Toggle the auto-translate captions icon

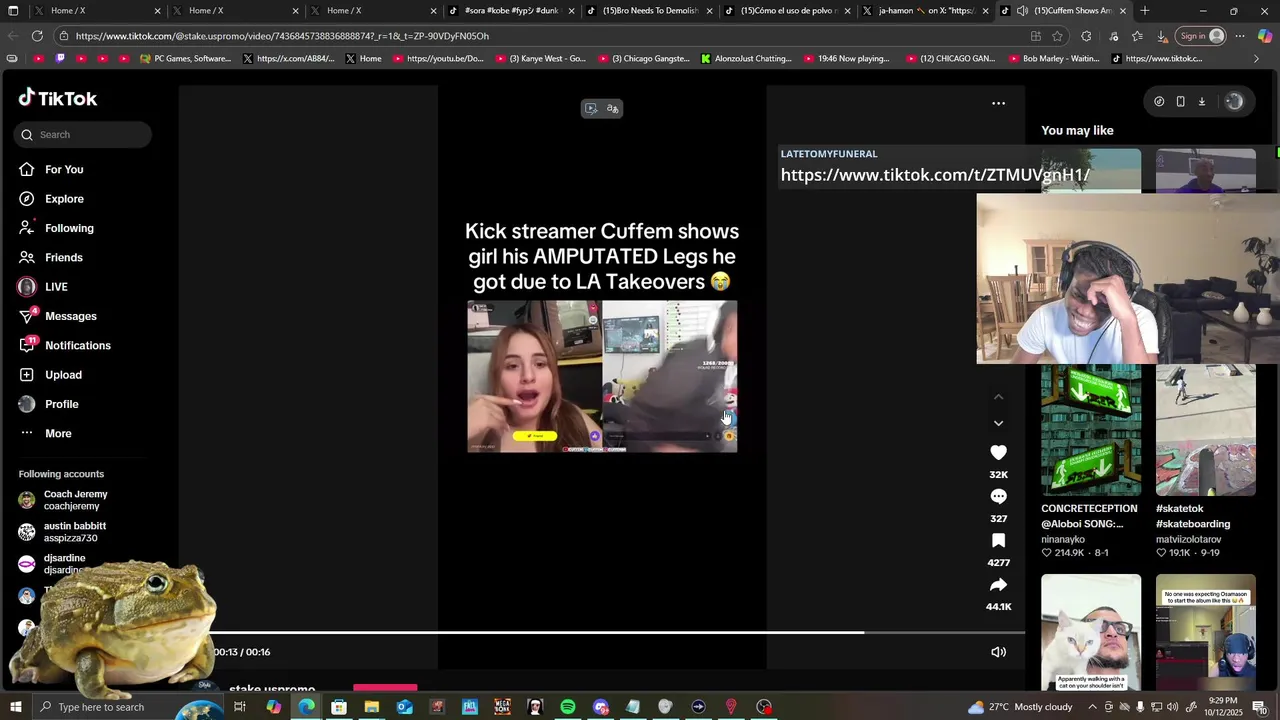(612, 108)
